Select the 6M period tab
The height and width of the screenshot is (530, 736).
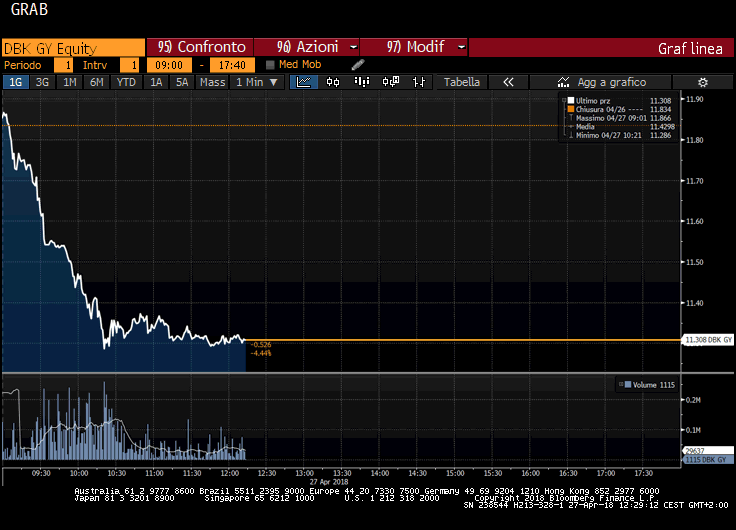pyautogui.click(x=97, y=82)
